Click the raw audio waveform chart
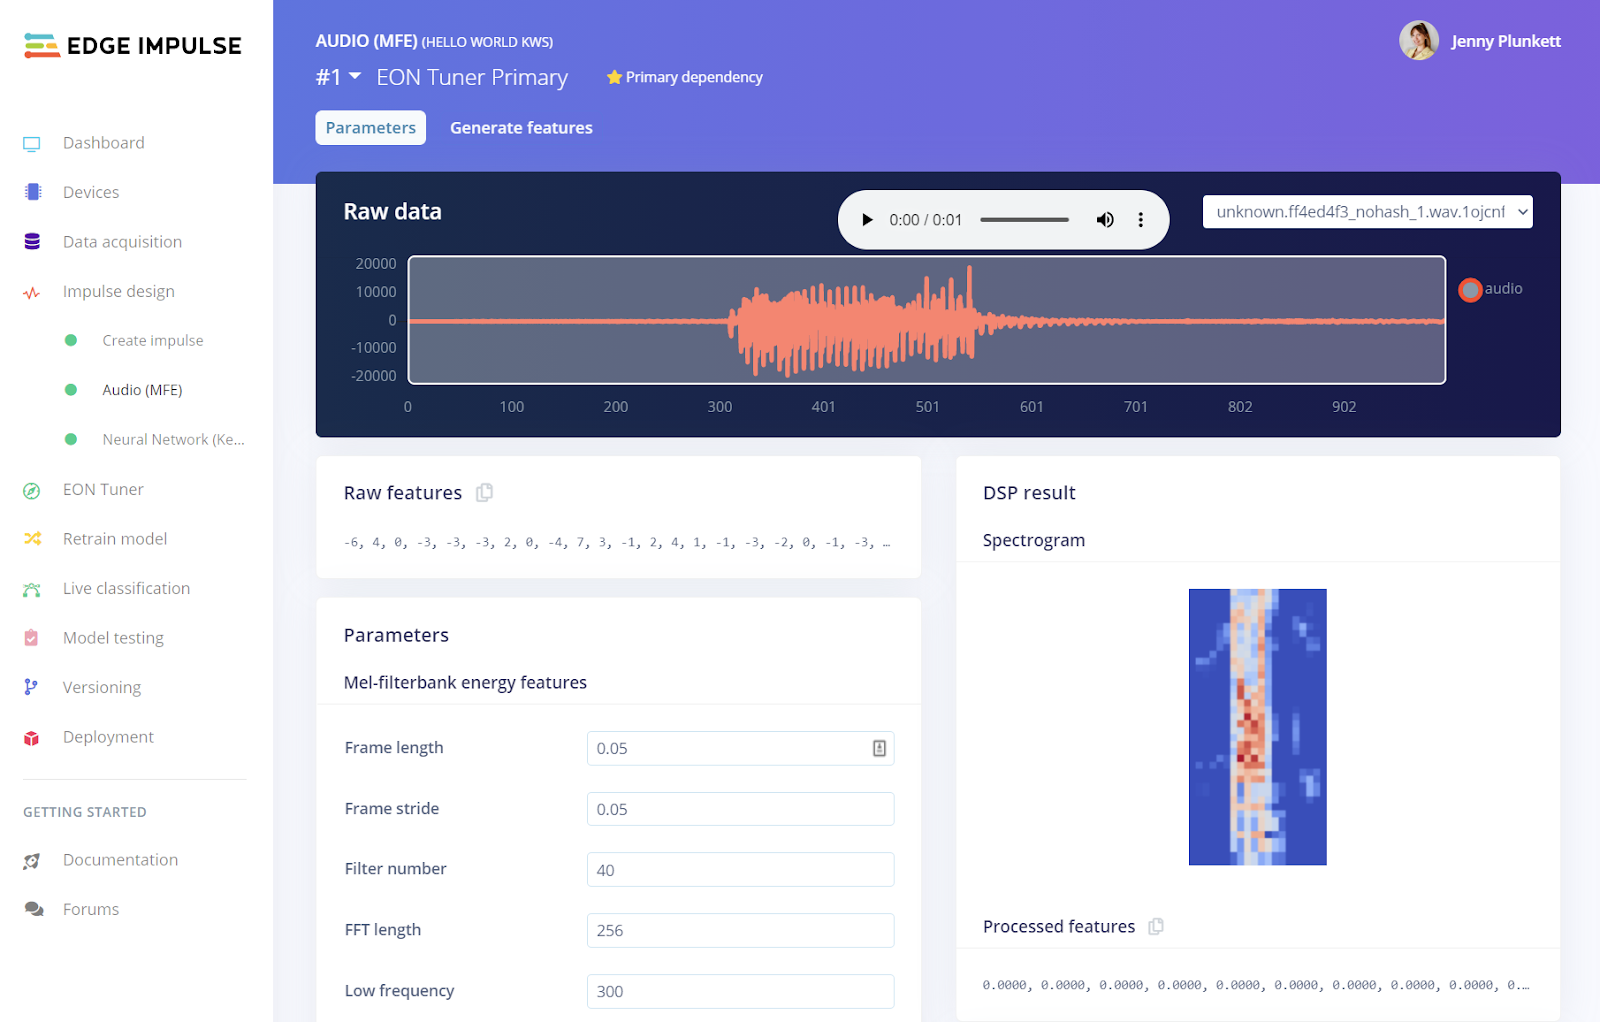The width and height of the screenshot is (1600, 1022). pyautogui.click(x=927, y=320)
